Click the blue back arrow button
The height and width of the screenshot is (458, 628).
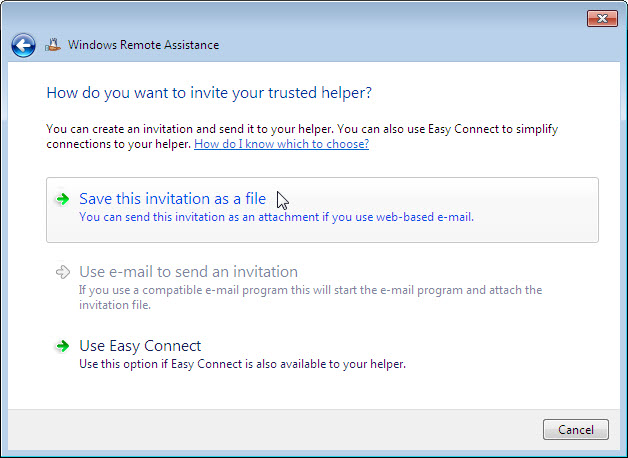[23, 45]
